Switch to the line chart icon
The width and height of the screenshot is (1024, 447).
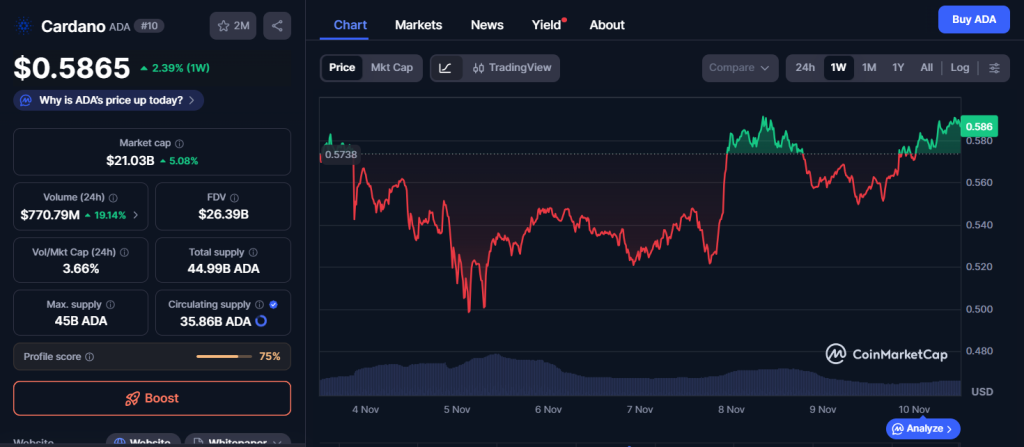[446, 68]
